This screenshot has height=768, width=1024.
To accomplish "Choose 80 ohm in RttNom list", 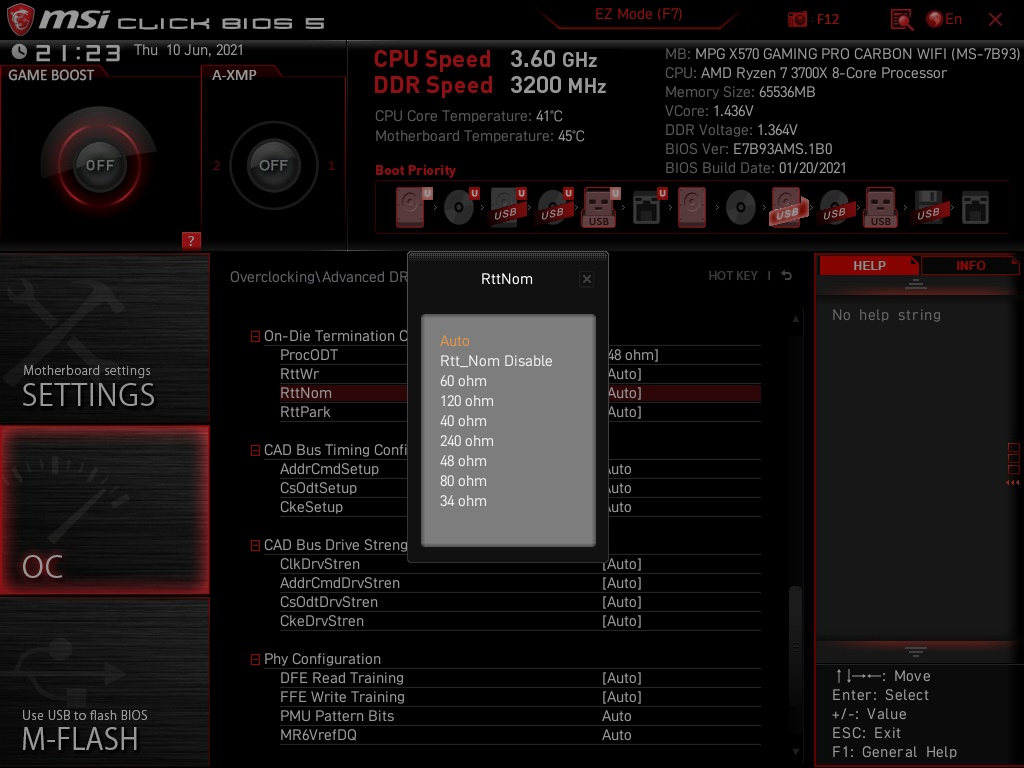I will [463, 481].
